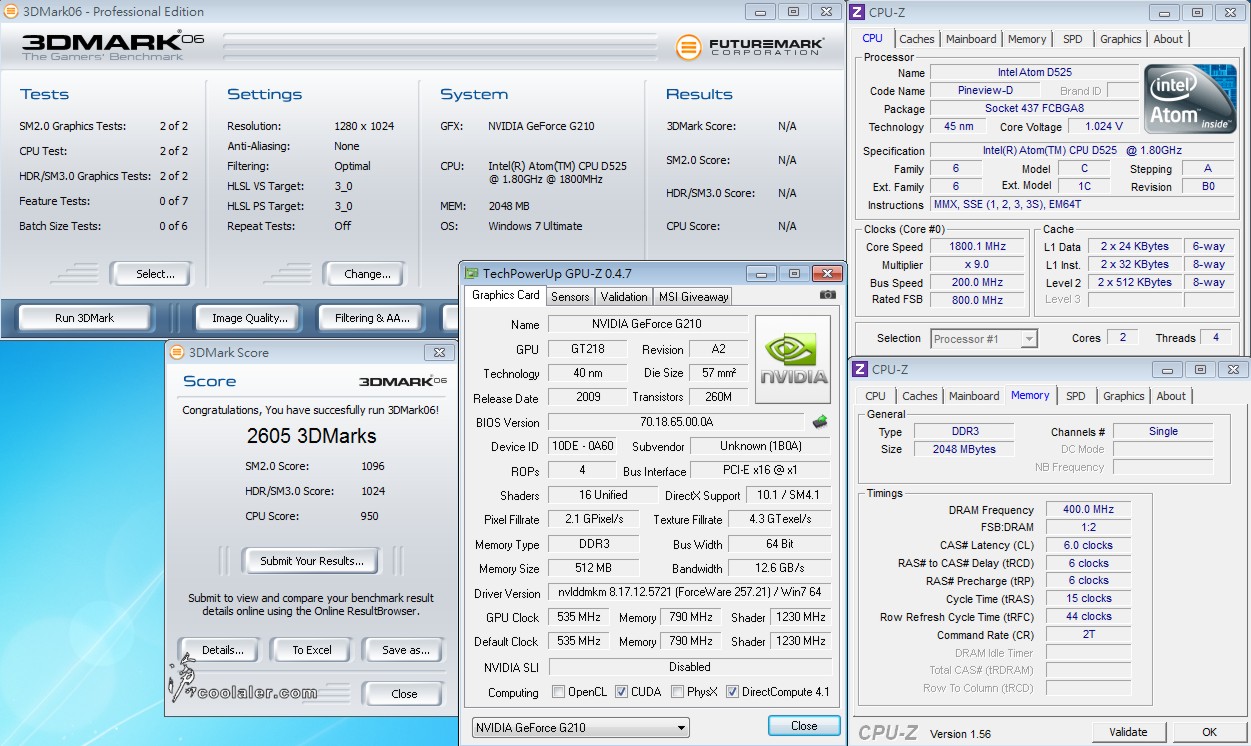
Task: Open SPD tab in CPU-Z memory window
Action: (x=1076, y=396)
